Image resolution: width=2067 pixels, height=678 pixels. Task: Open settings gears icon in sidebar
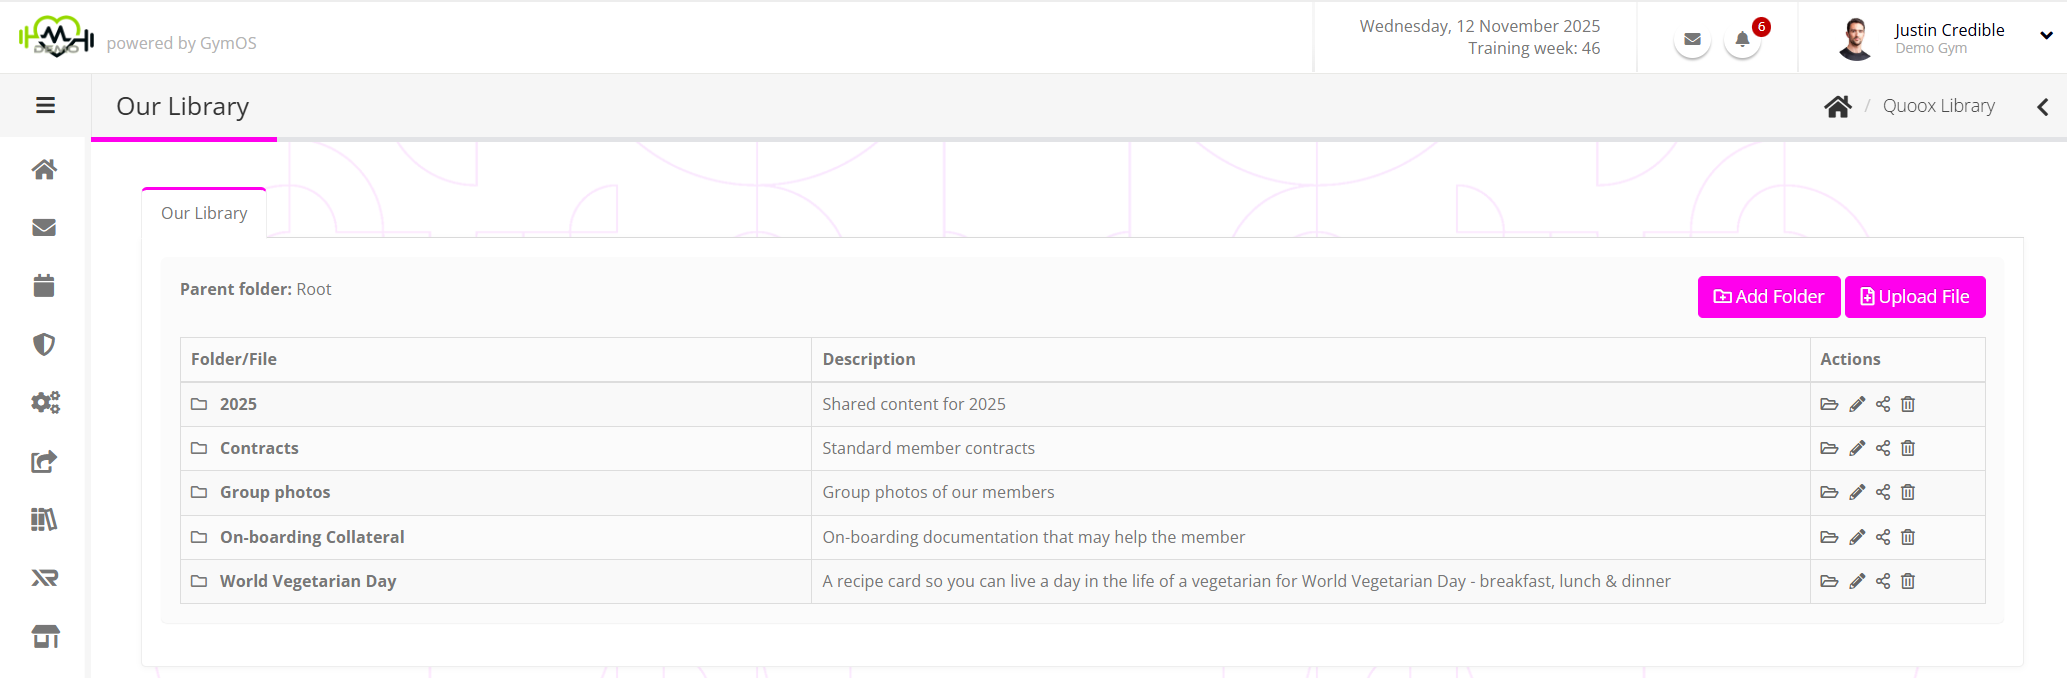(x=45, y=402)
